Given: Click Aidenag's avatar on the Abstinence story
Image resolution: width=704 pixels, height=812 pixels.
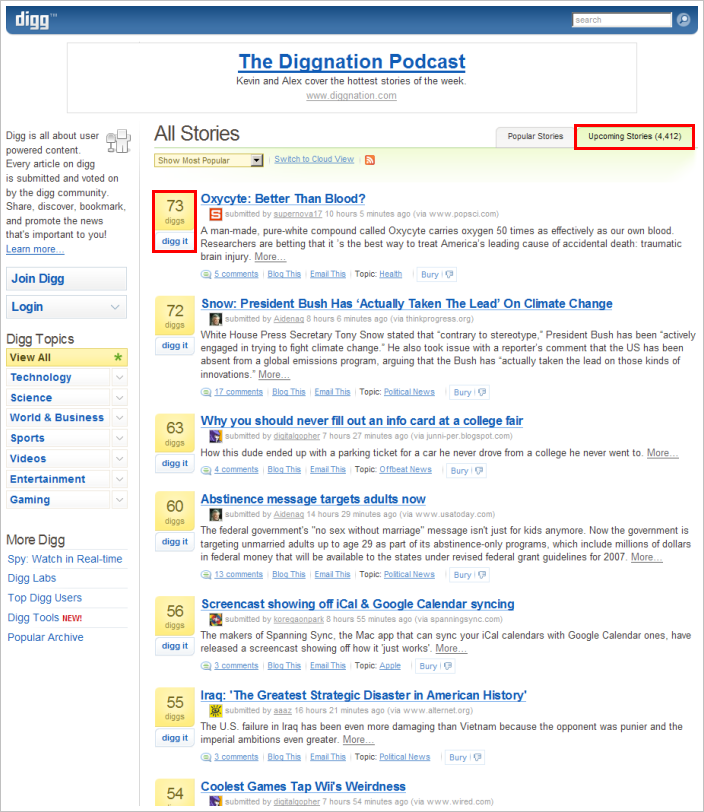Looking at the screenshot, I should [215, 514].
